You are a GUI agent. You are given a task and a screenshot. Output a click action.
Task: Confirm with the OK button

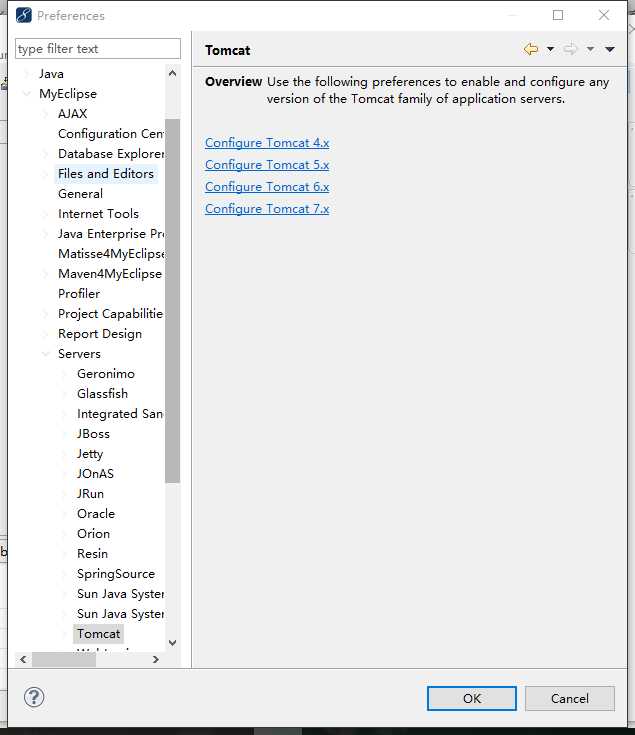pyautogui.click(x=472, y=698)
